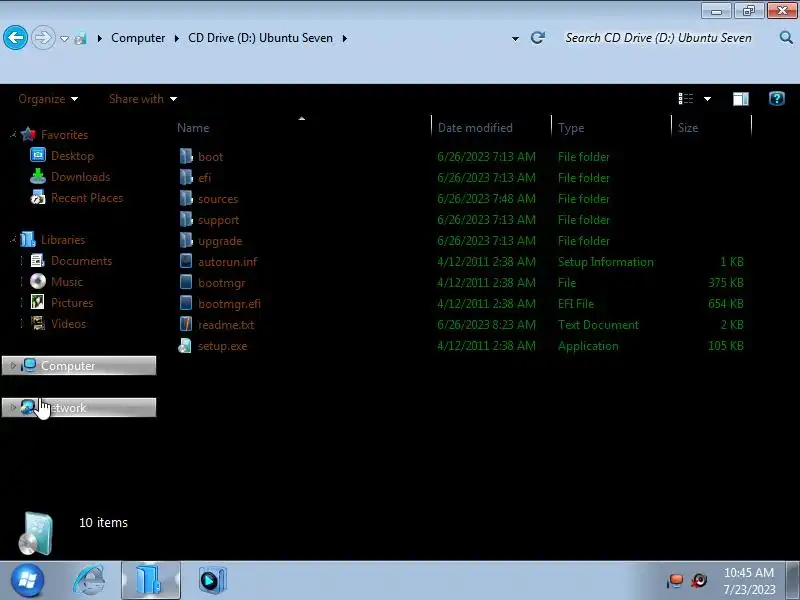800x600 pixels.
Task: Change view using the view icon
Action: click(686, 98)
